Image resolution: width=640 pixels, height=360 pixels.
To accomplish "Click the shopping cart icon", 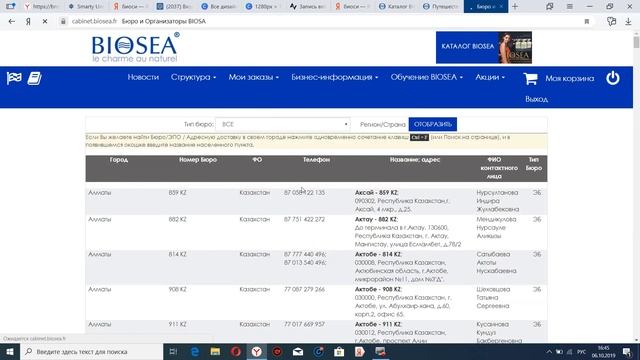I will point(530,78).
